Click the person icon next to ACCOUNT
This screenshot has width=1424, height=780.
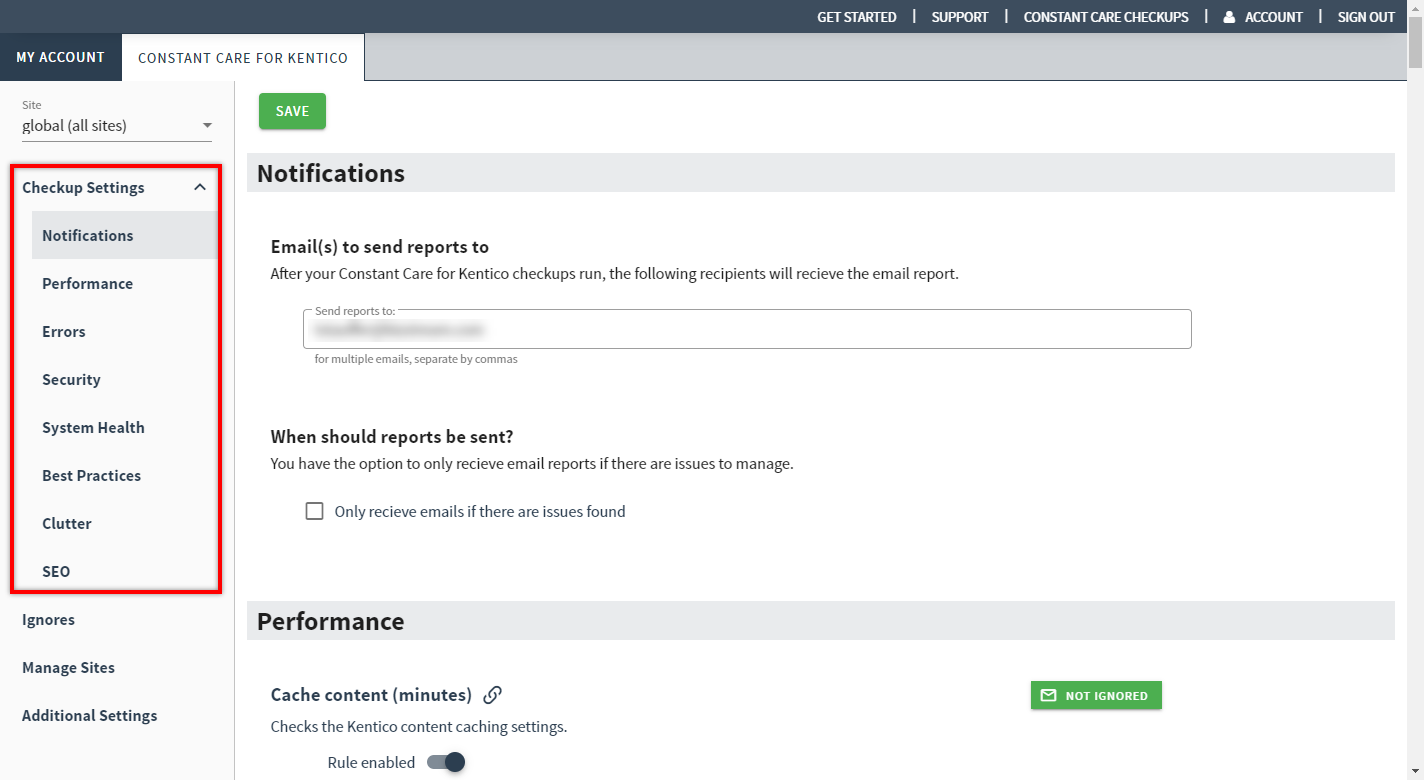tap(1229, 17)
